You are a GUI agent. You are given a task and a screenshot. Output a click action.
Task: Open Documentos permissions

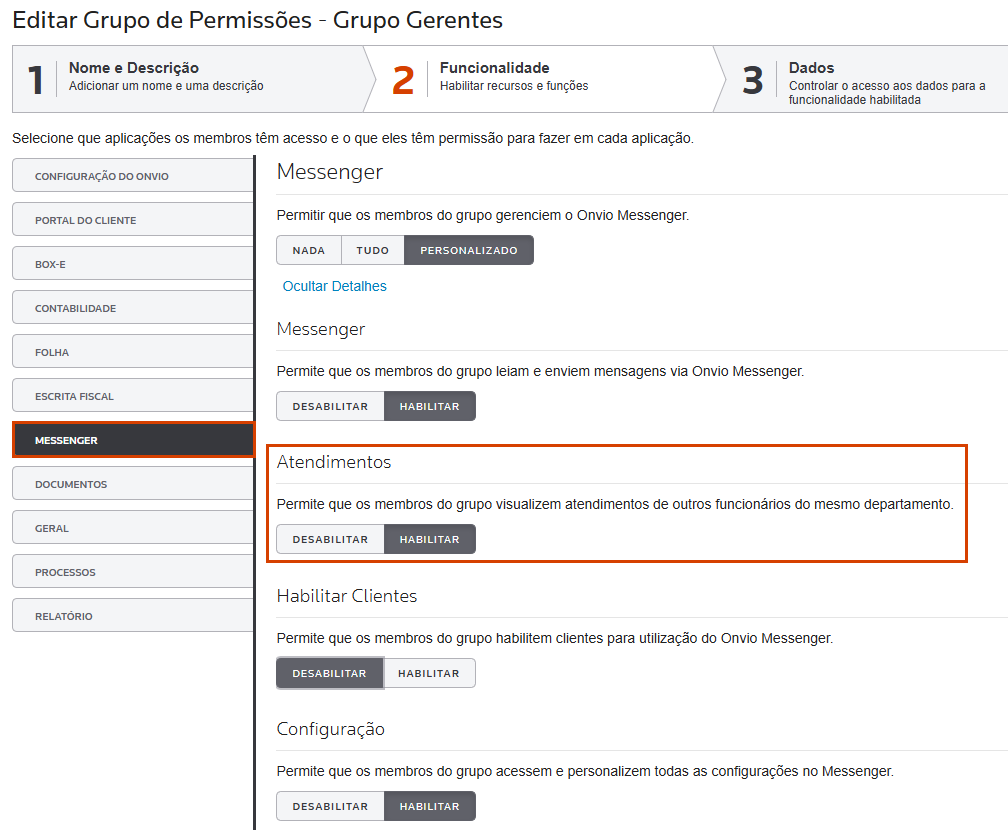point(133,484)
